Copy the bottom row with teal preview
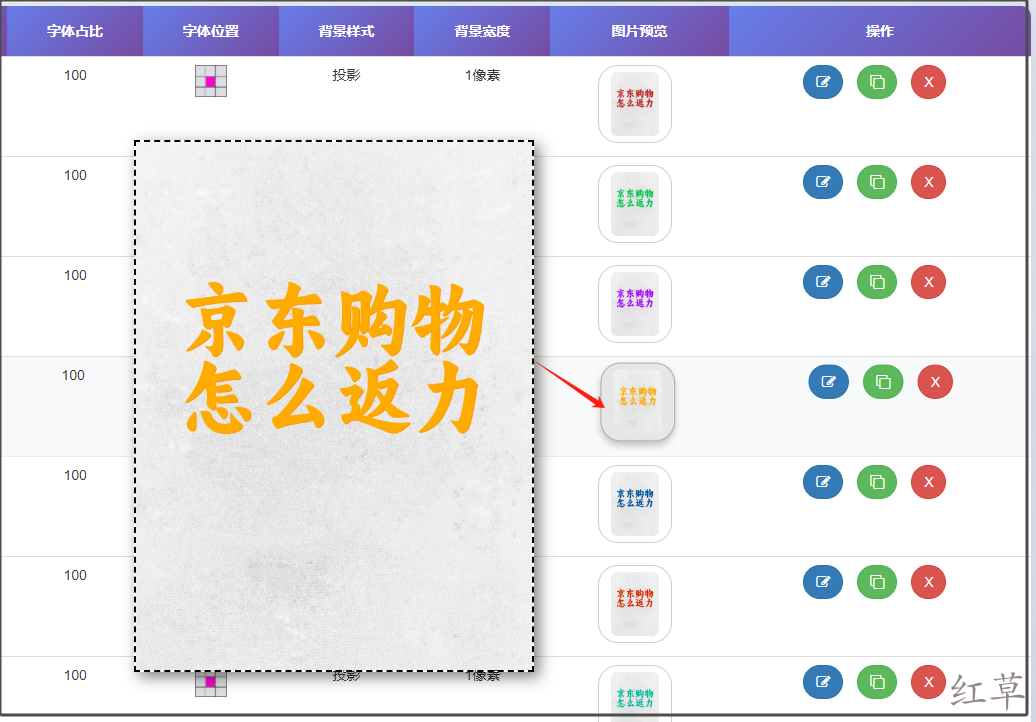 (x=877, y=682)
